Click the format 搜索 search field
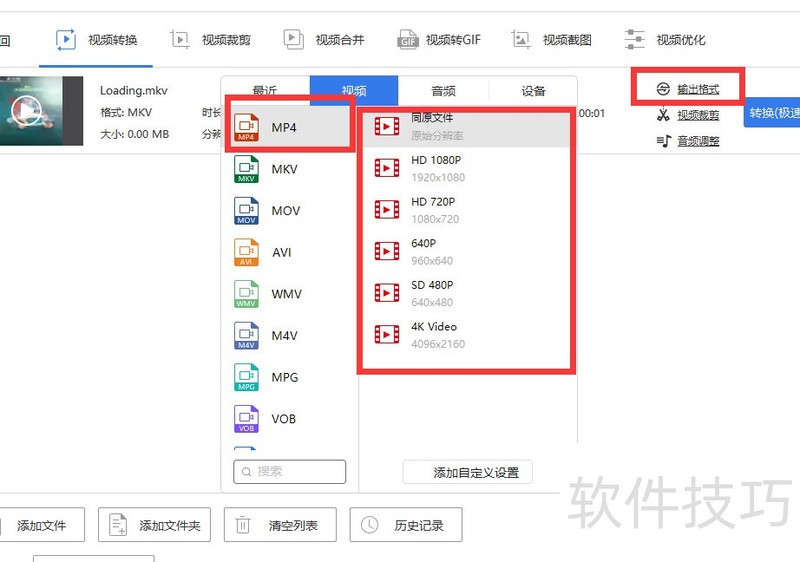800x562 pixels. 290,471
